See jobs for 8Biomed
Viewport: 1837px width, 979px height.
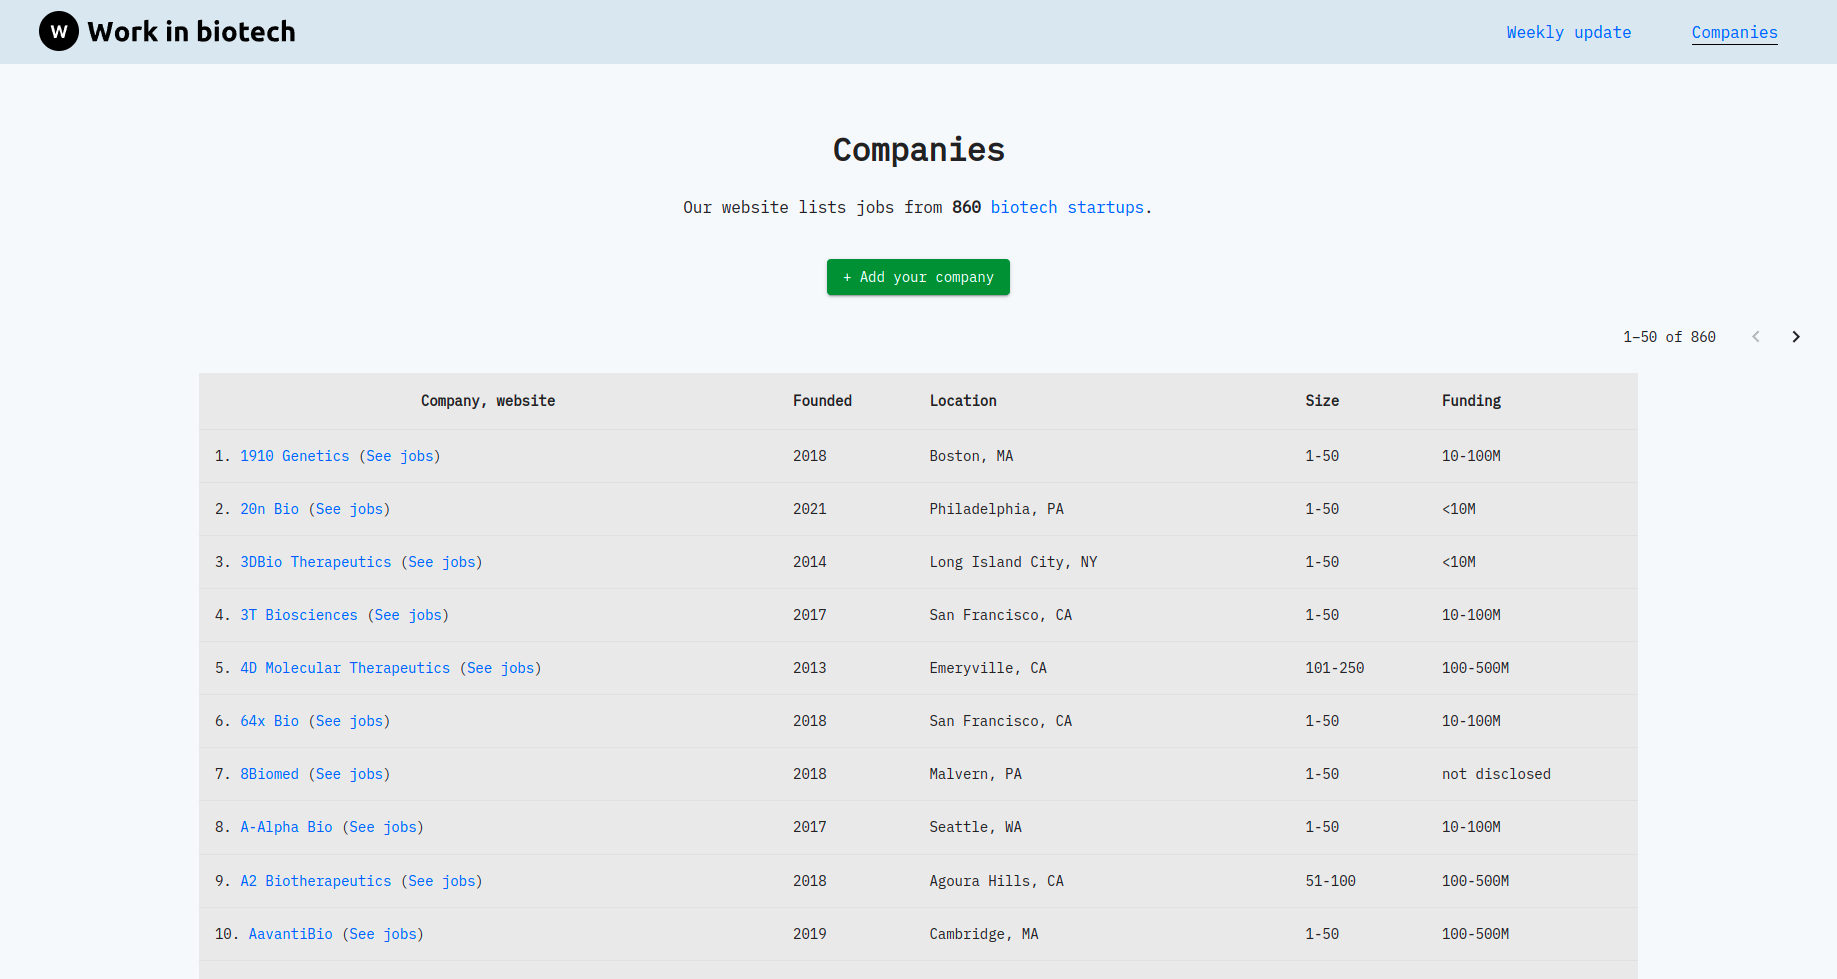[350, 774]
